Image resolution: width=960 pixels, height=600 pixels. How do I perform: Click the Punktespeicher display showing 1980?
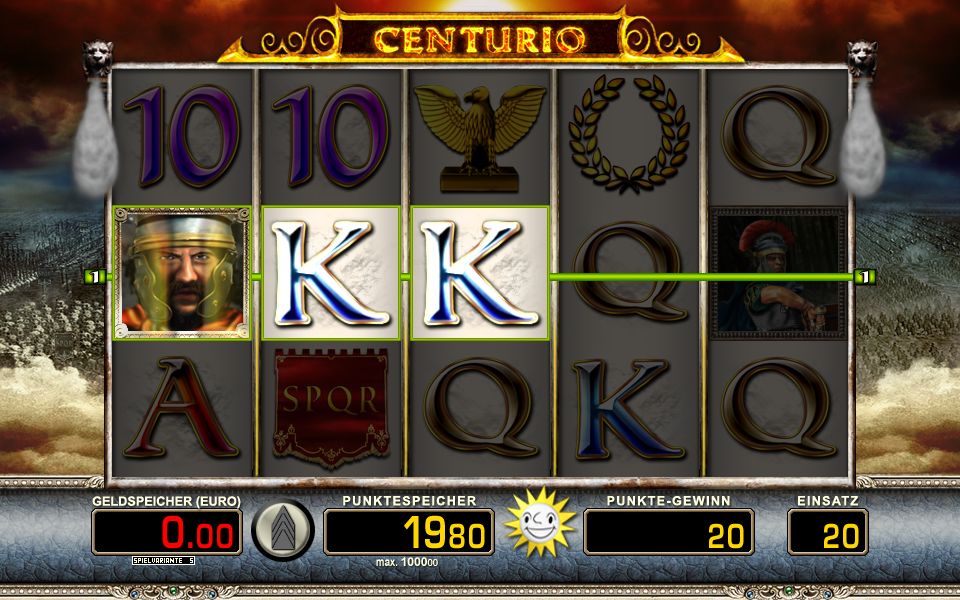[x=408, y=532]
